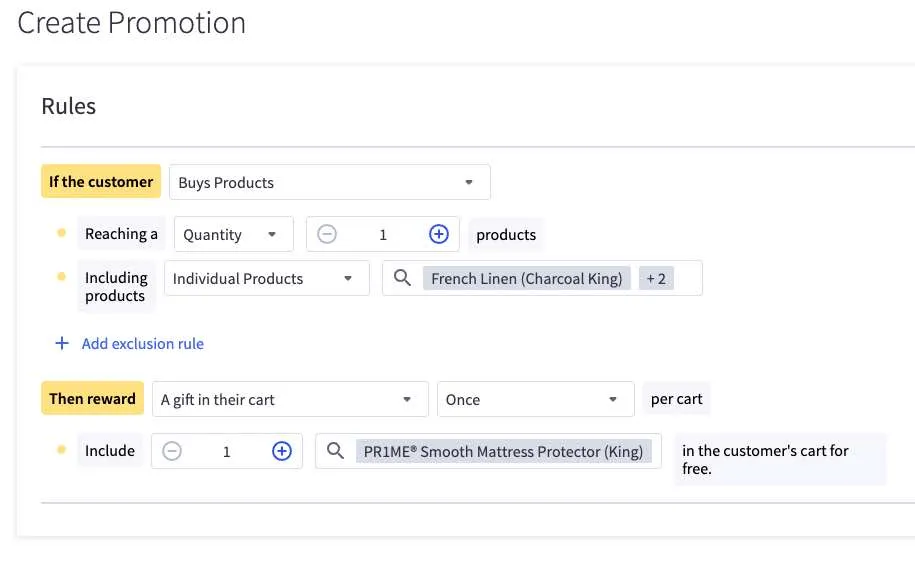Decrease gift quantity with the minus icon
The width and height of the screenshot is (915, 586).
(171, 451)
